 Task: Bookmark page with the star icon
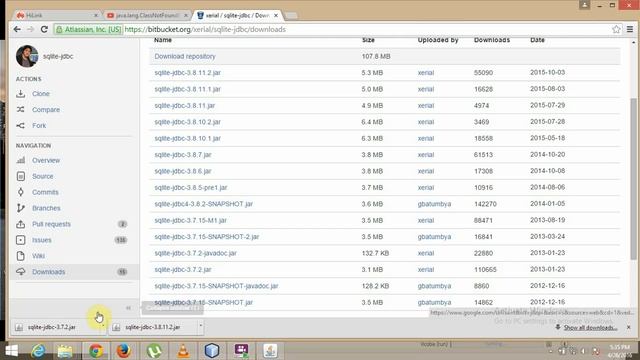[x=616, y=29]
